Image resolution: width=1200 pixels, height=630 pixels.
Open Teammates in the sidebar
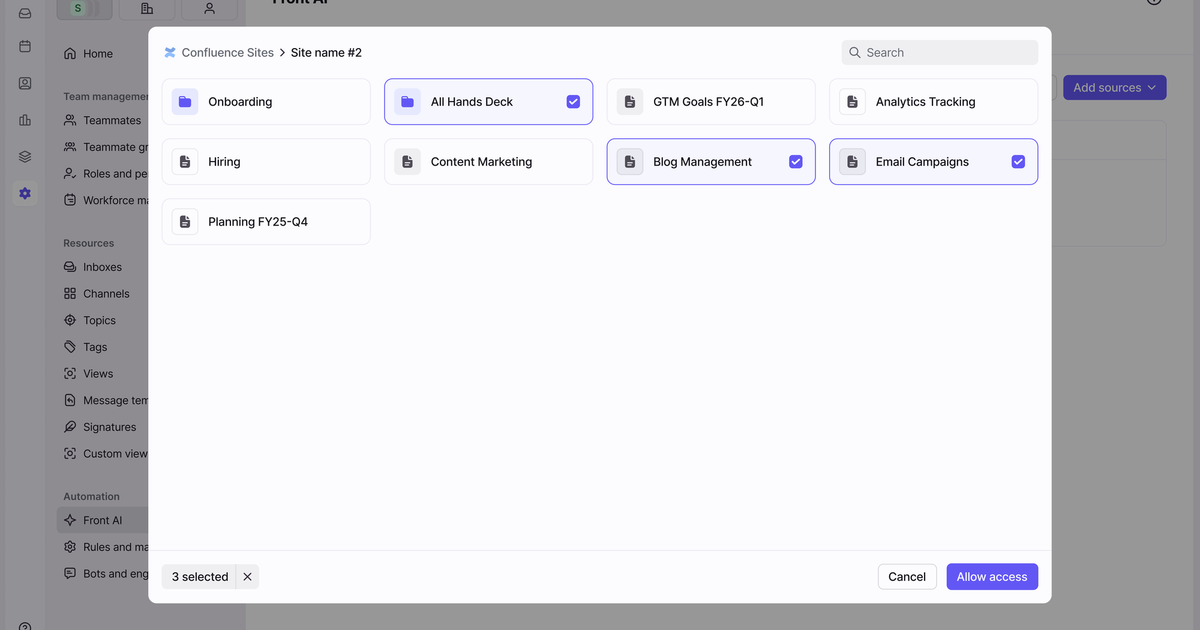click(x=112, y=120)
